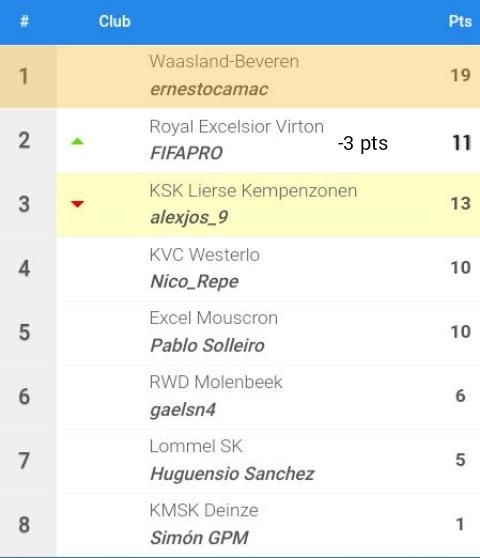480x558 pixels.
Task: Open the manager Nico_Repe profile
Action: pos(194,281)
